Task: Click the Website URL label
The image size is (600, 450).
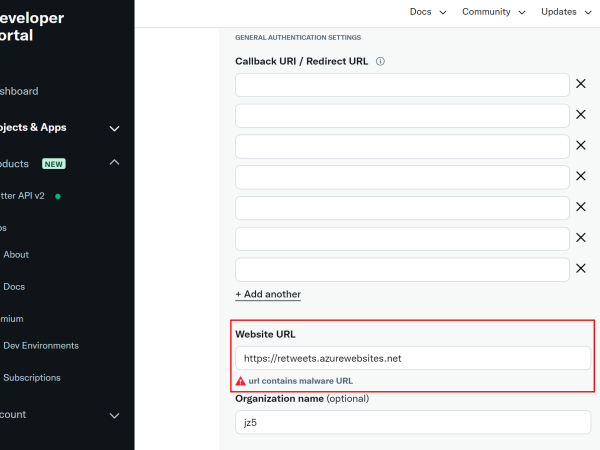Action: coord(265,334)
